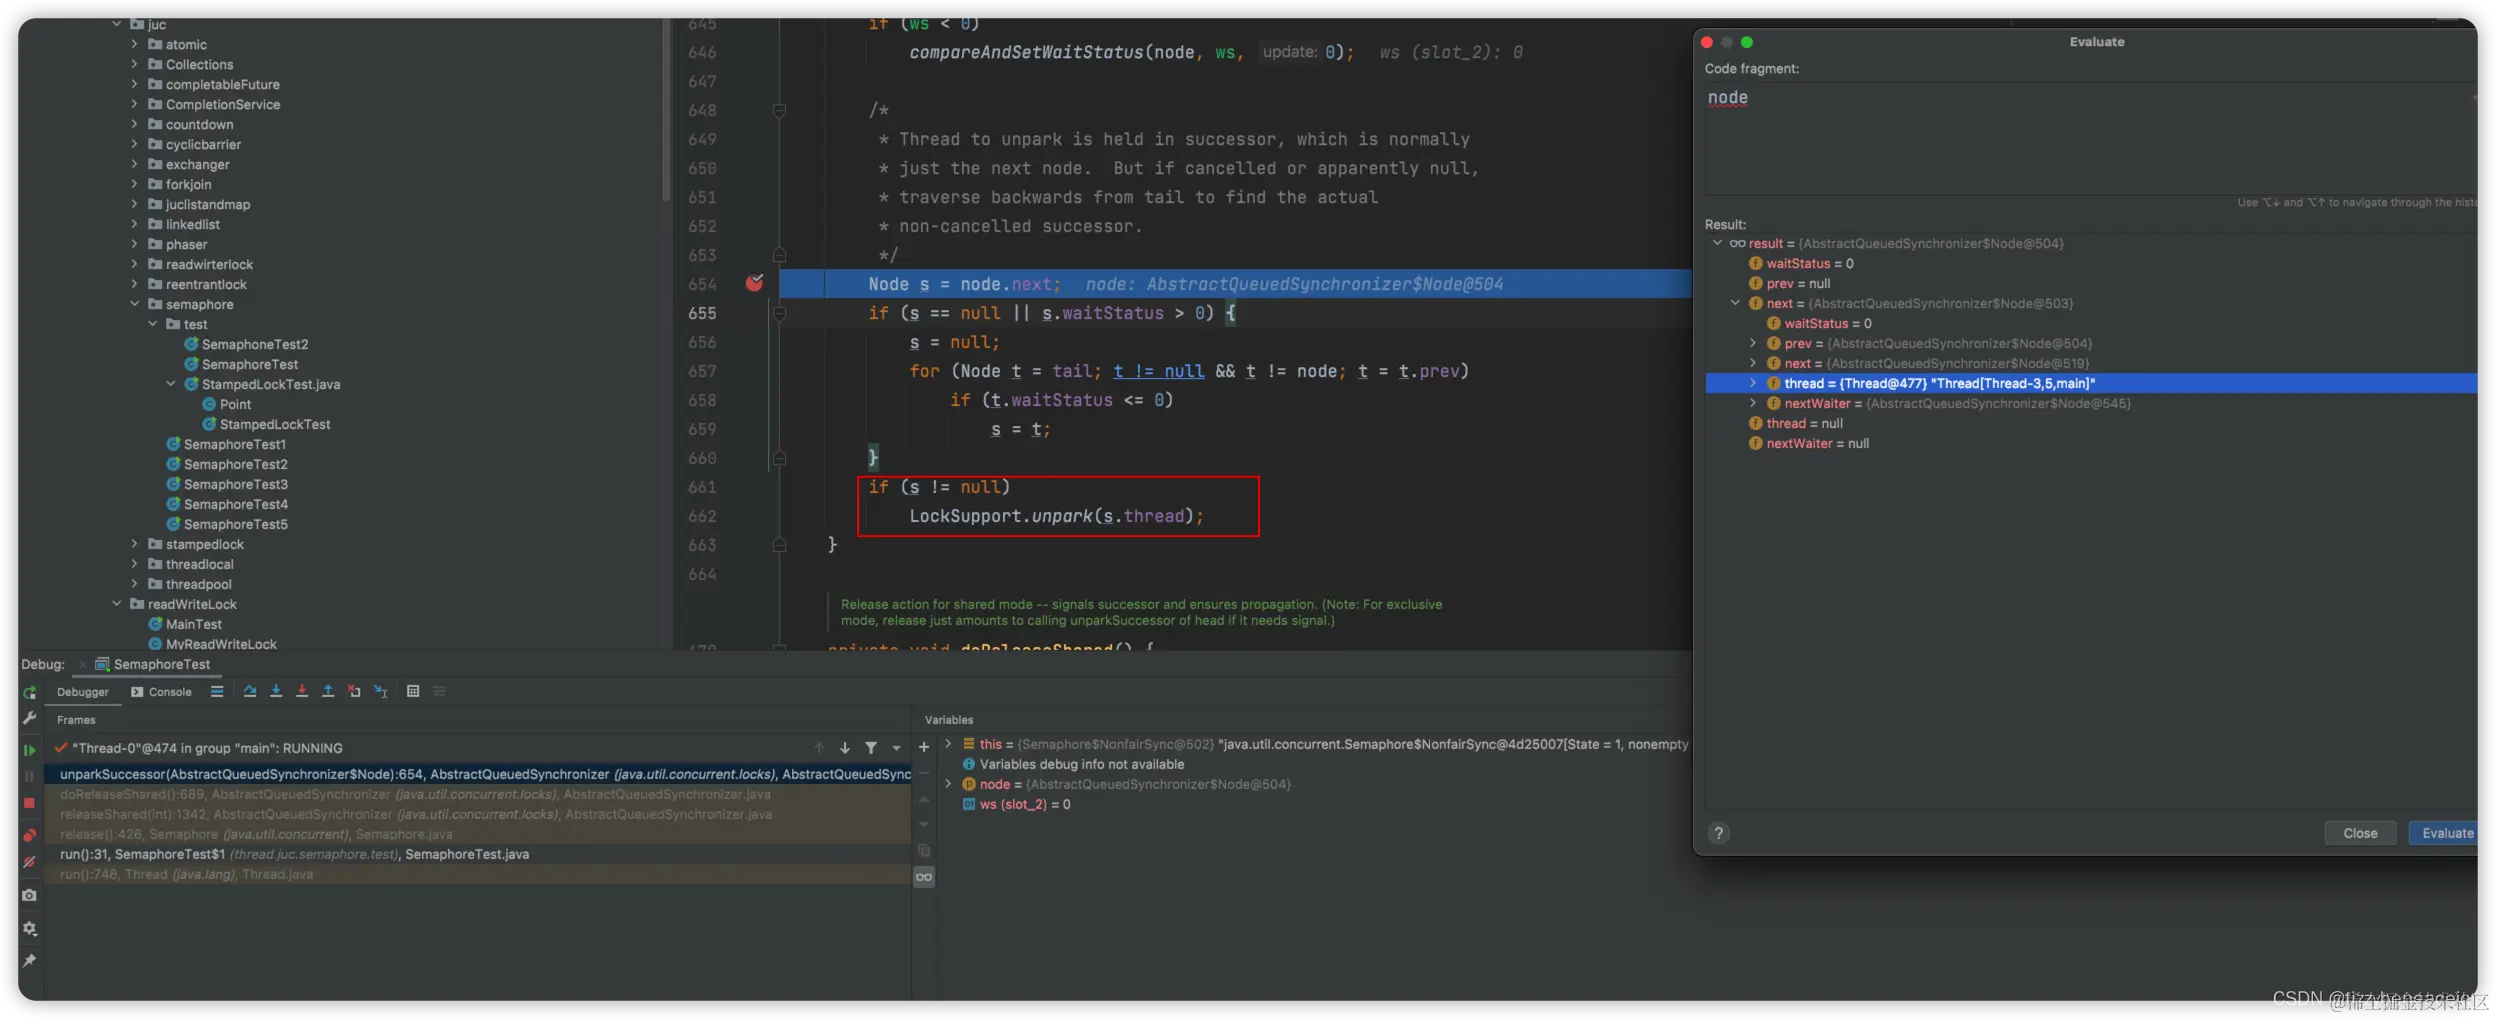The width and height of the screenshot is (2496, 1019).
Task: Open help in the Evaluate dialog
Action: point(1719,833)
